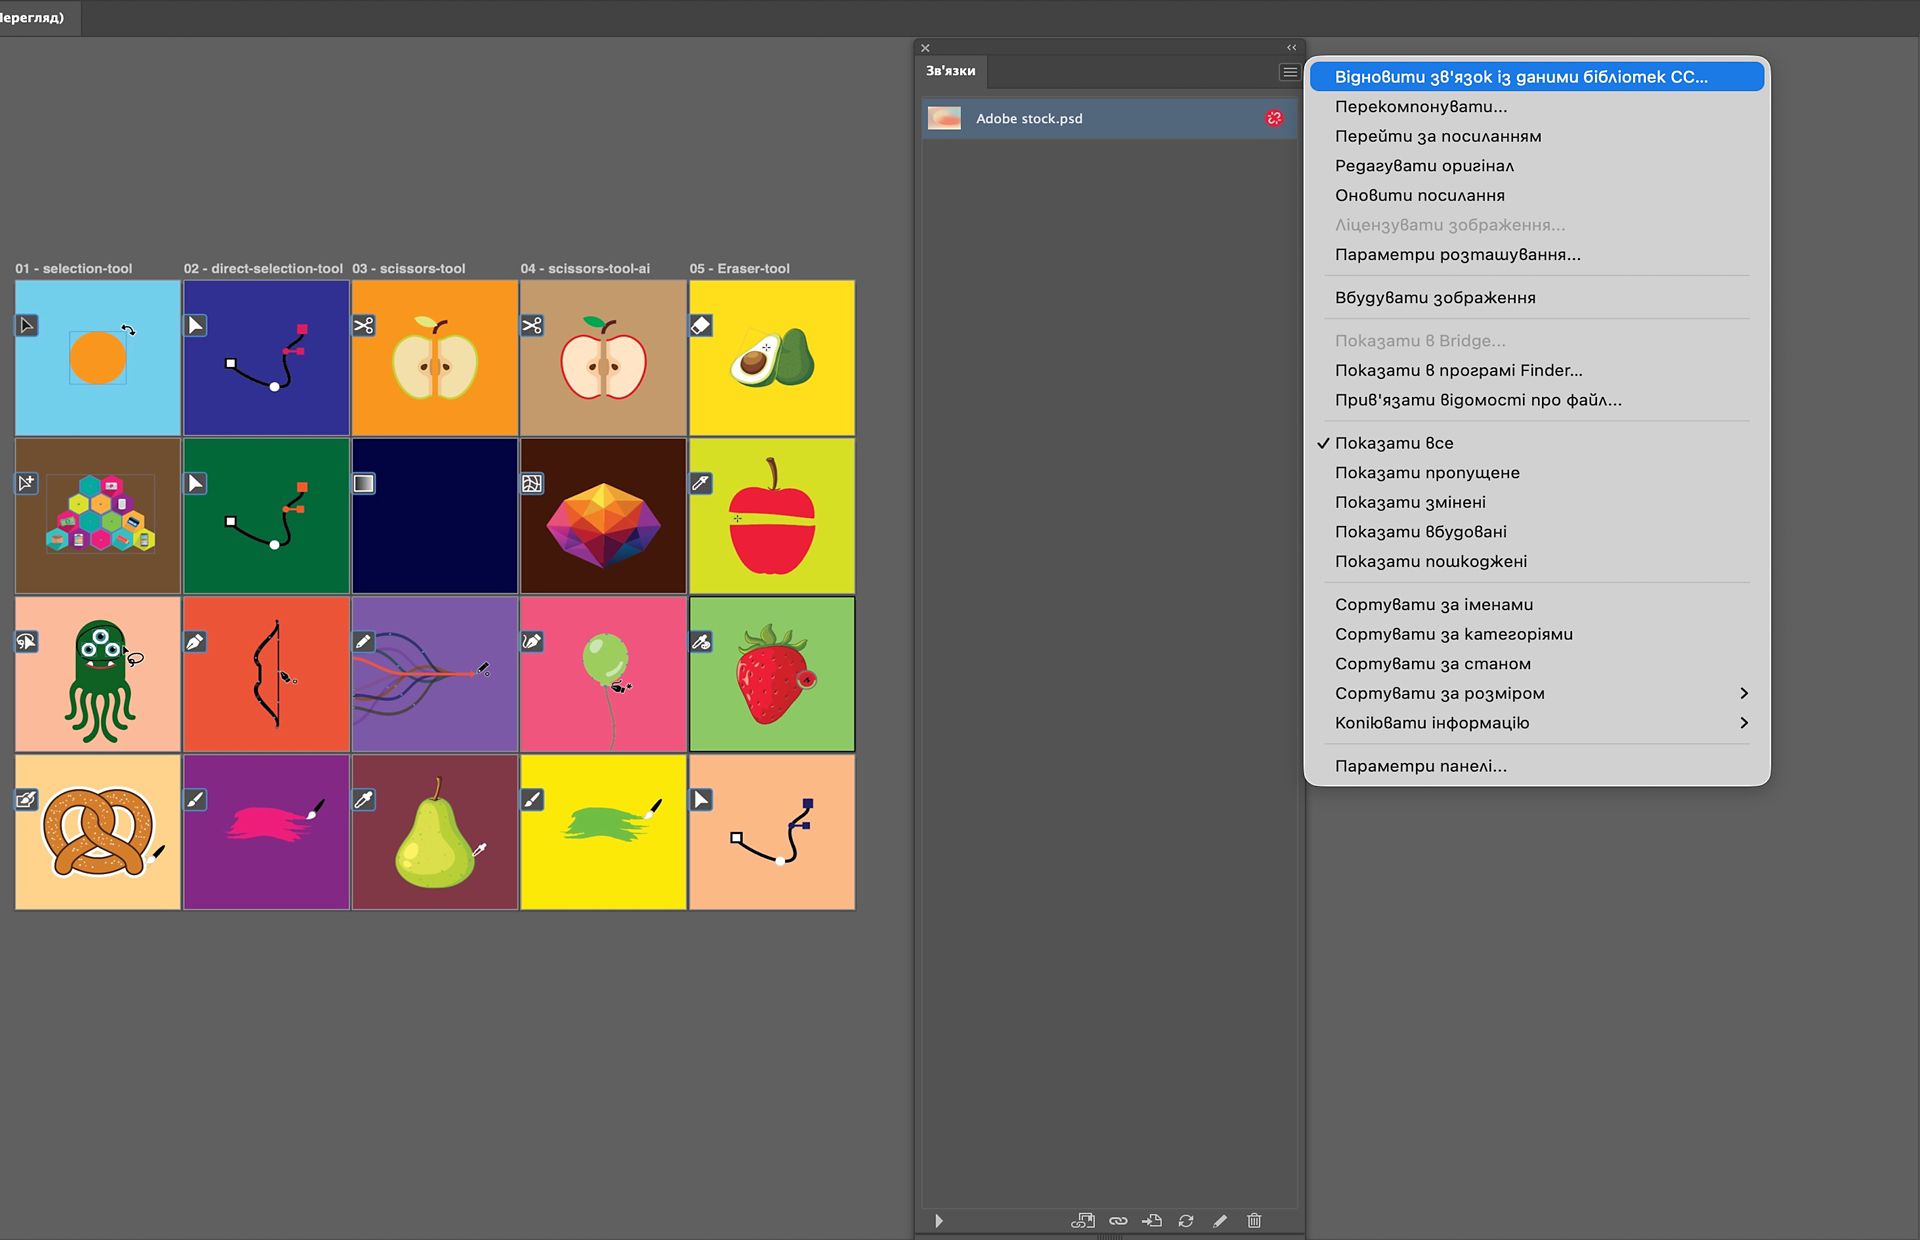Click the green pear artwork tile

[435, 832]
